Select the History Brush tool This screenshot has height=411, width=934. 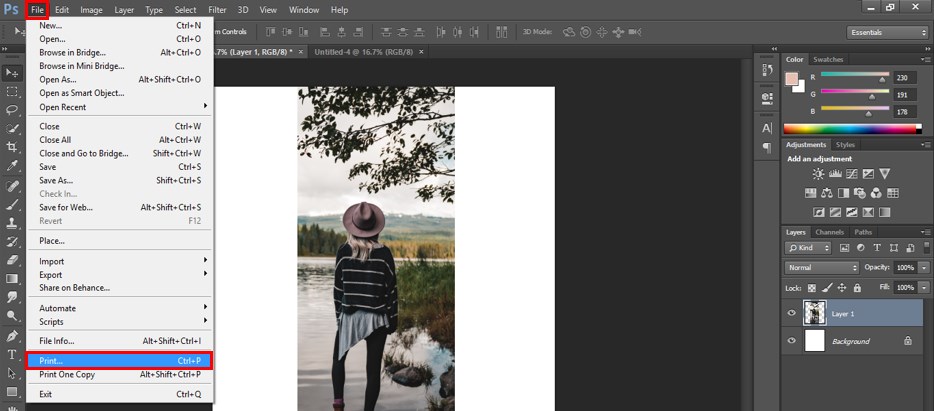[12, 242]
